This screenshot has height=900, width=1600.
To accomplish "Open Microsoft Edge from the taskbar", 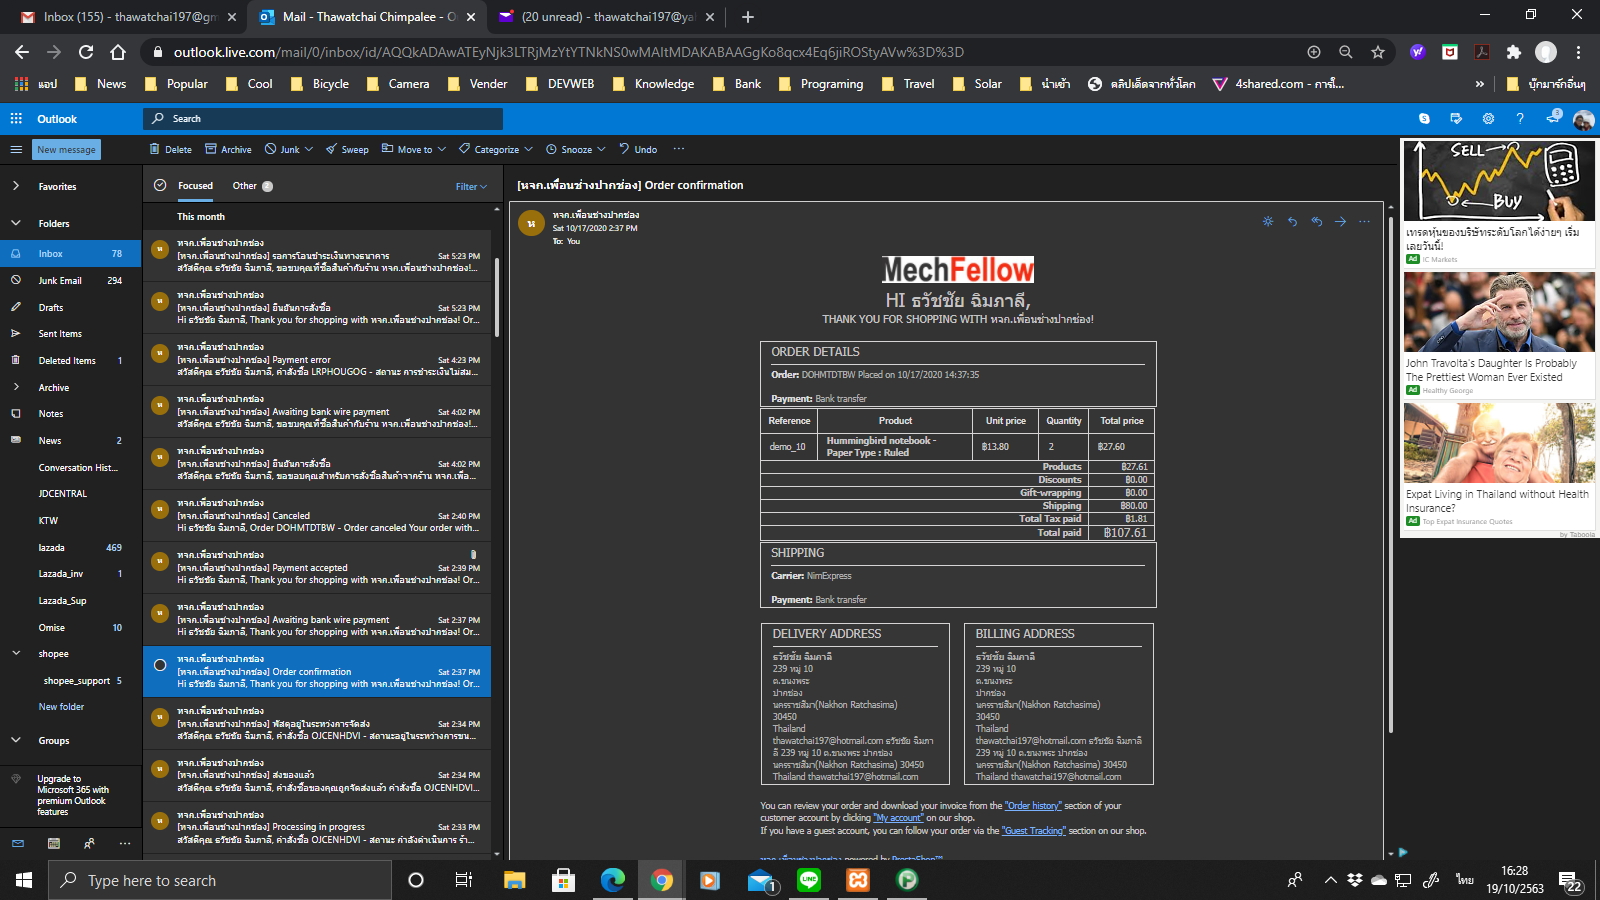I will 612,880.
